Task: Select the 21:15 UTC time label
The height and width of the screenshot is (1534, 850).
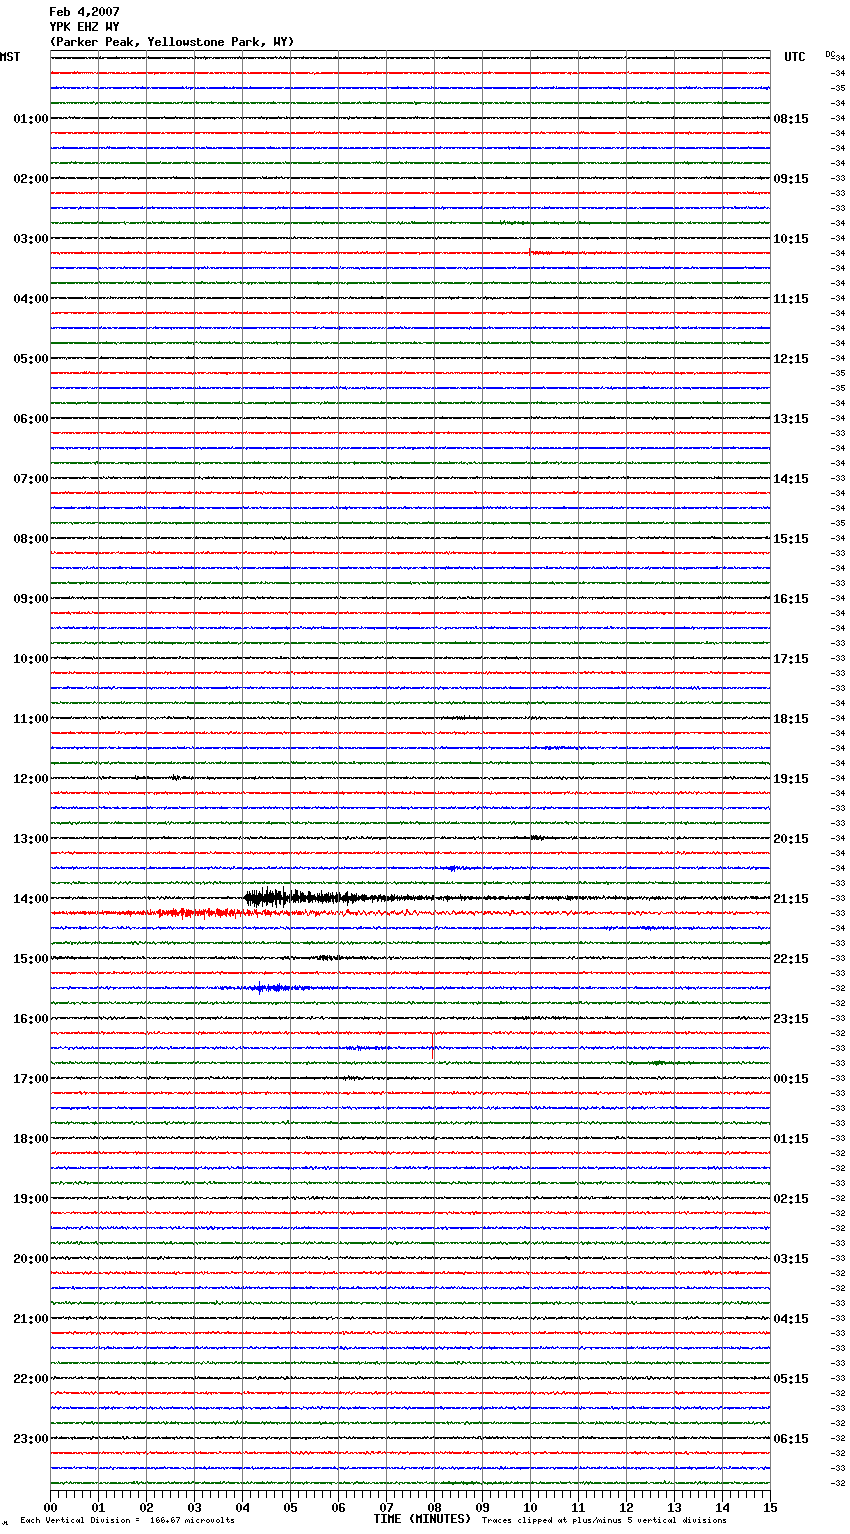Action: (791, 899)
